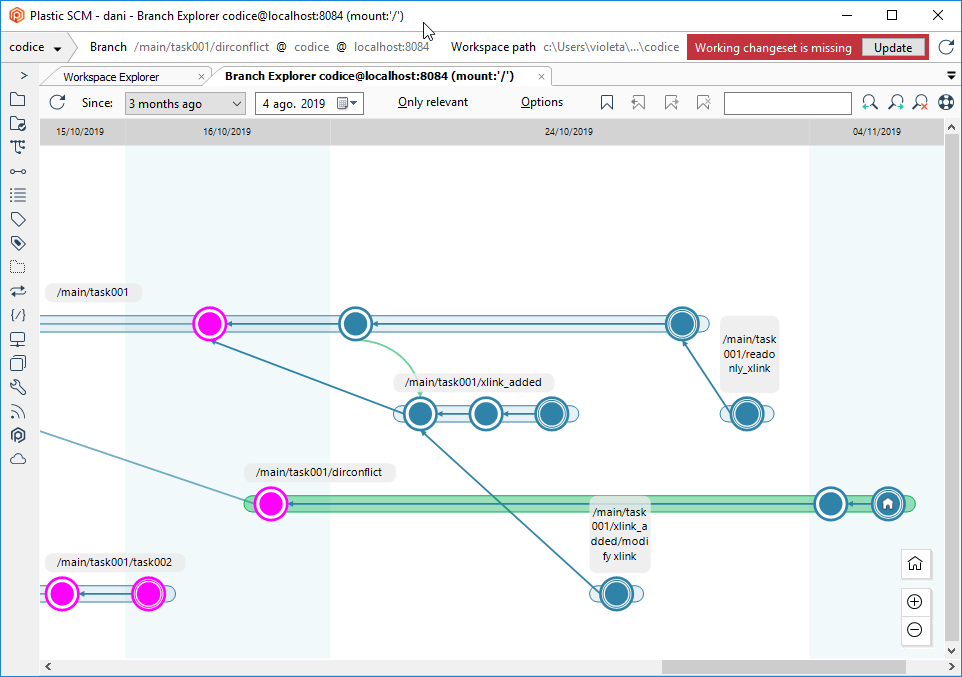Viewport: 962px width, 677px height.
Task: Expand the codice repository dropdown
Action: click(36, 47)
